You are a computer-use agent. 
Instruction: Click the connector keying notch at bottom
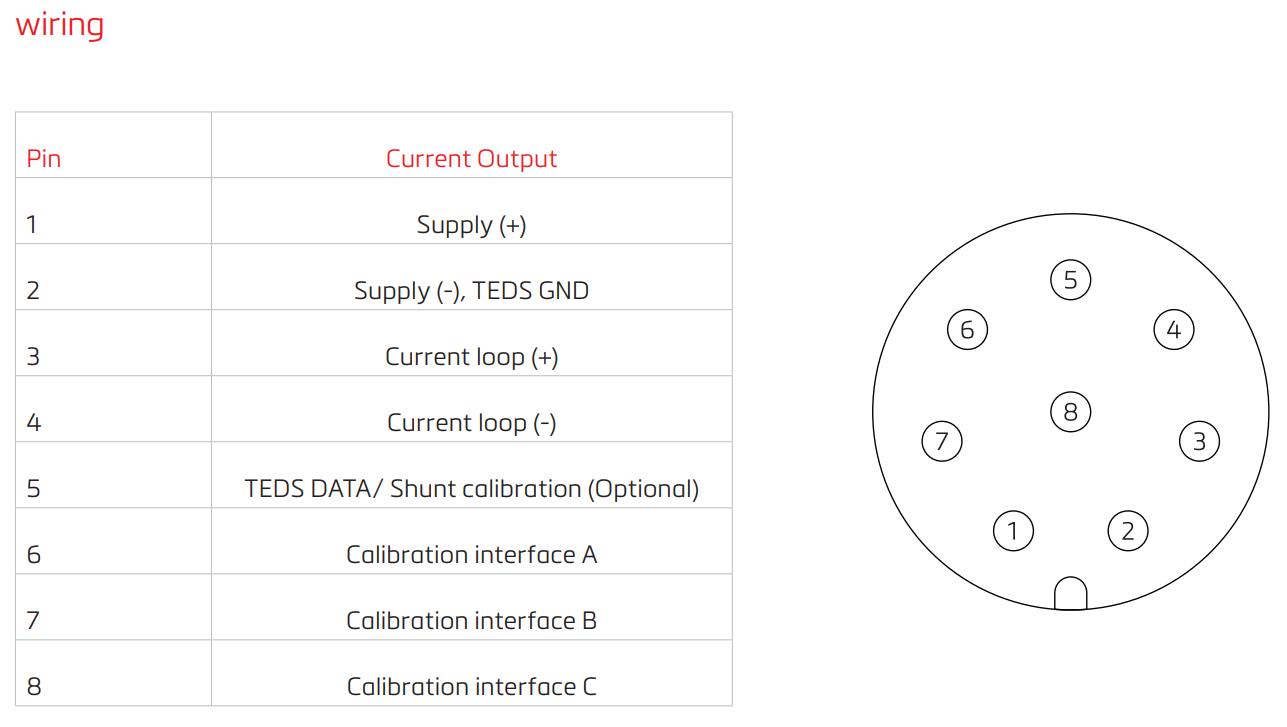click(x=1070, y=594)
